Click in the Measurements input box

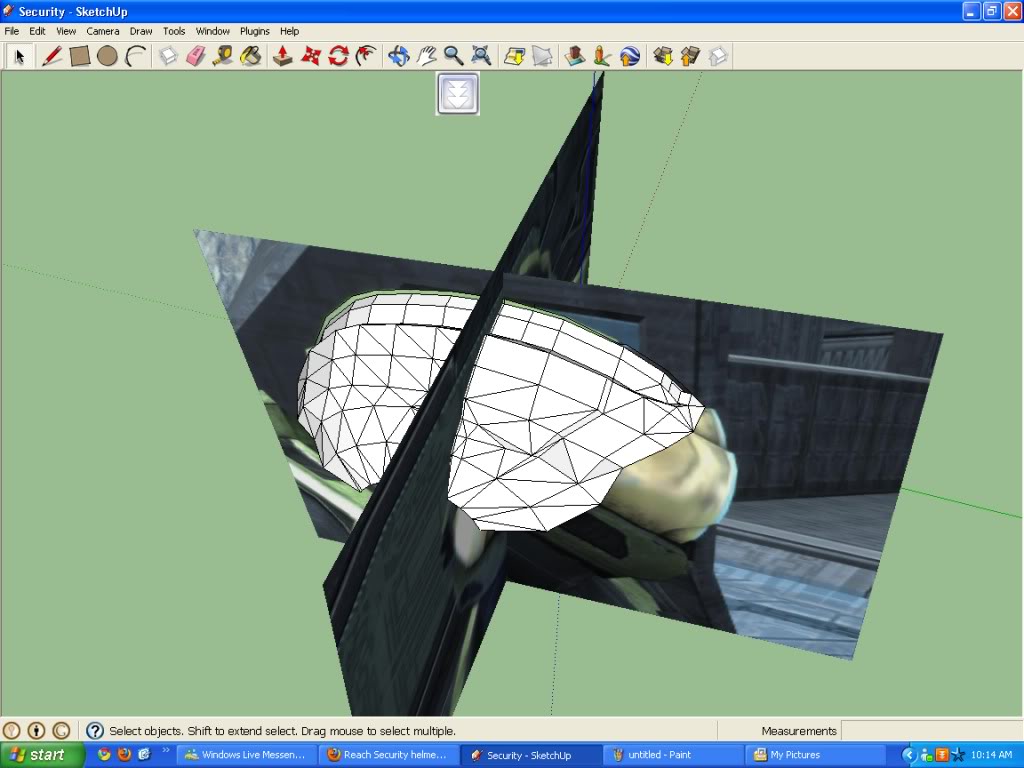[x=931, y=731]
